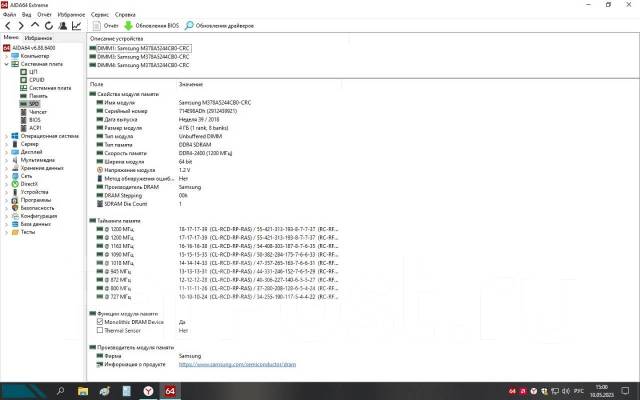
Task: Click the user profile icon in toolbar
Action: click(x=62, y=25)
